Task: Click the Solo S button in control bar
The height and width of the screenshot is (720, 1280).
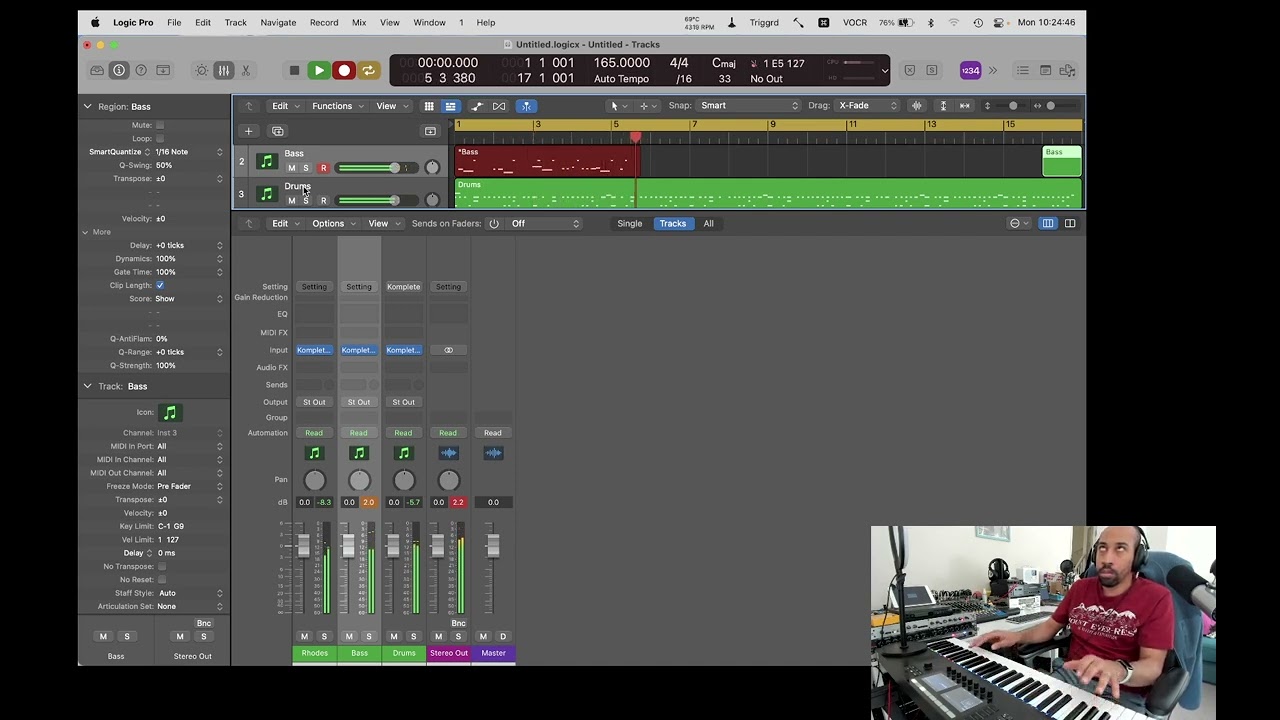Action: 932,70
